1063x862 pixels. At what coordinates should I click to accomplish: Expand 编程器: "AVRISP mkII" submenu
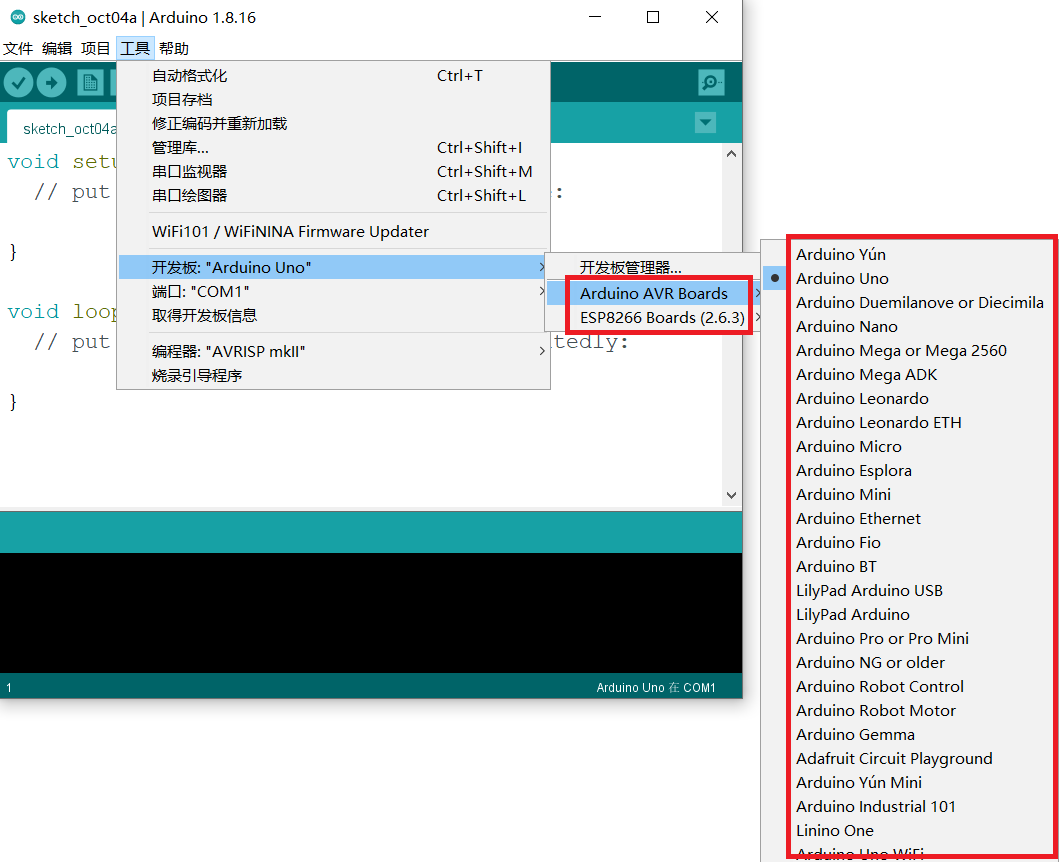tap(334, 351)
